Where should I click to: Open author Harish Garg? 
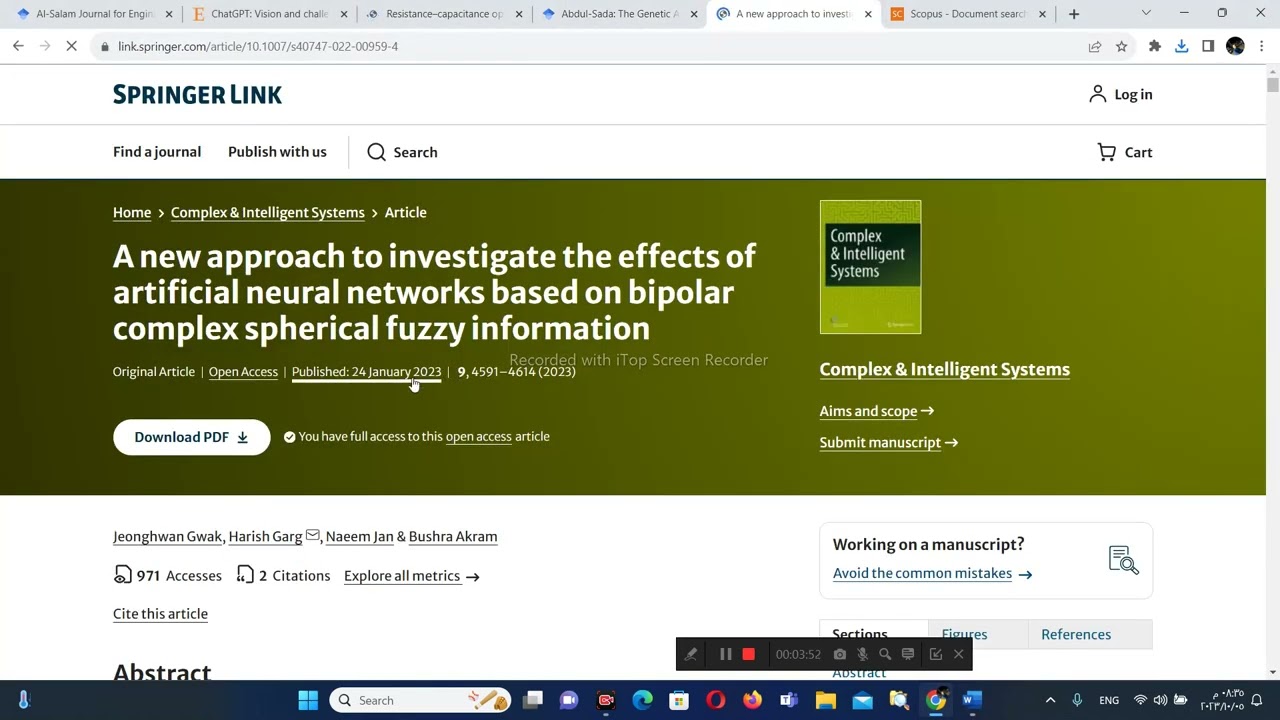point(265,536)
